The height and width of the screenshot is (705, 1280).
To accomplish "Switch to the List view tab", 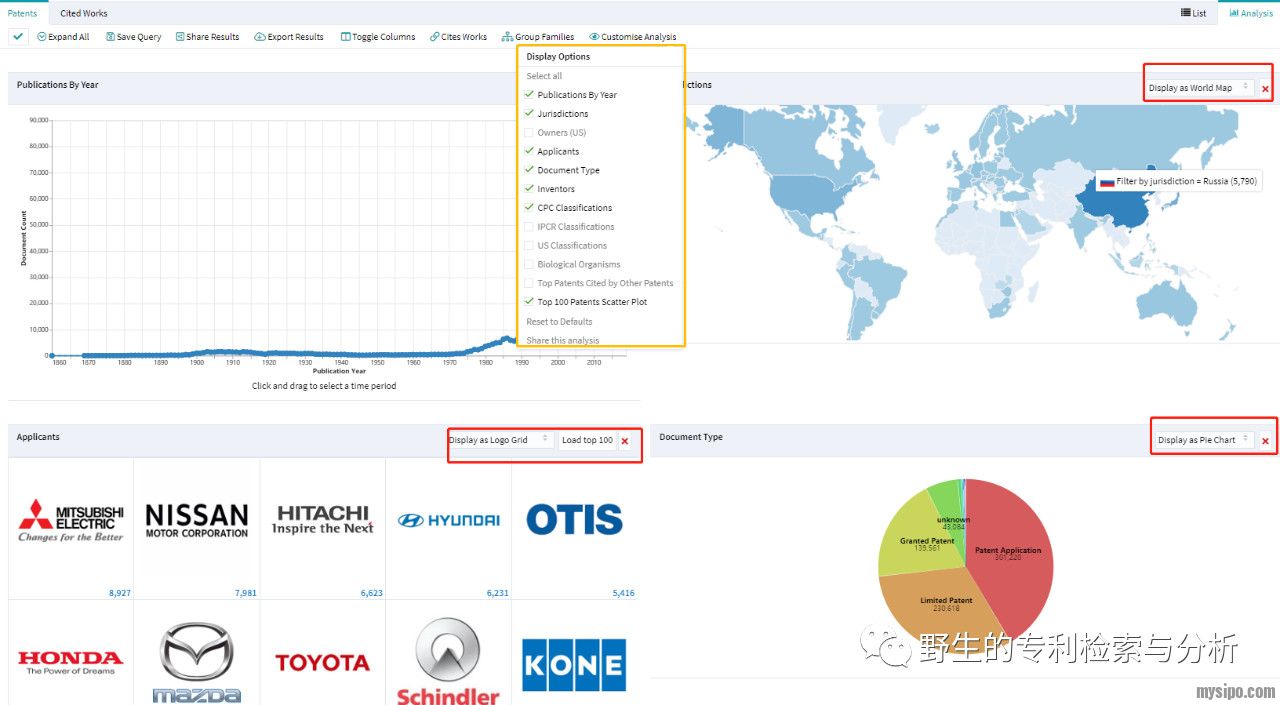I will pos(1194,13).
